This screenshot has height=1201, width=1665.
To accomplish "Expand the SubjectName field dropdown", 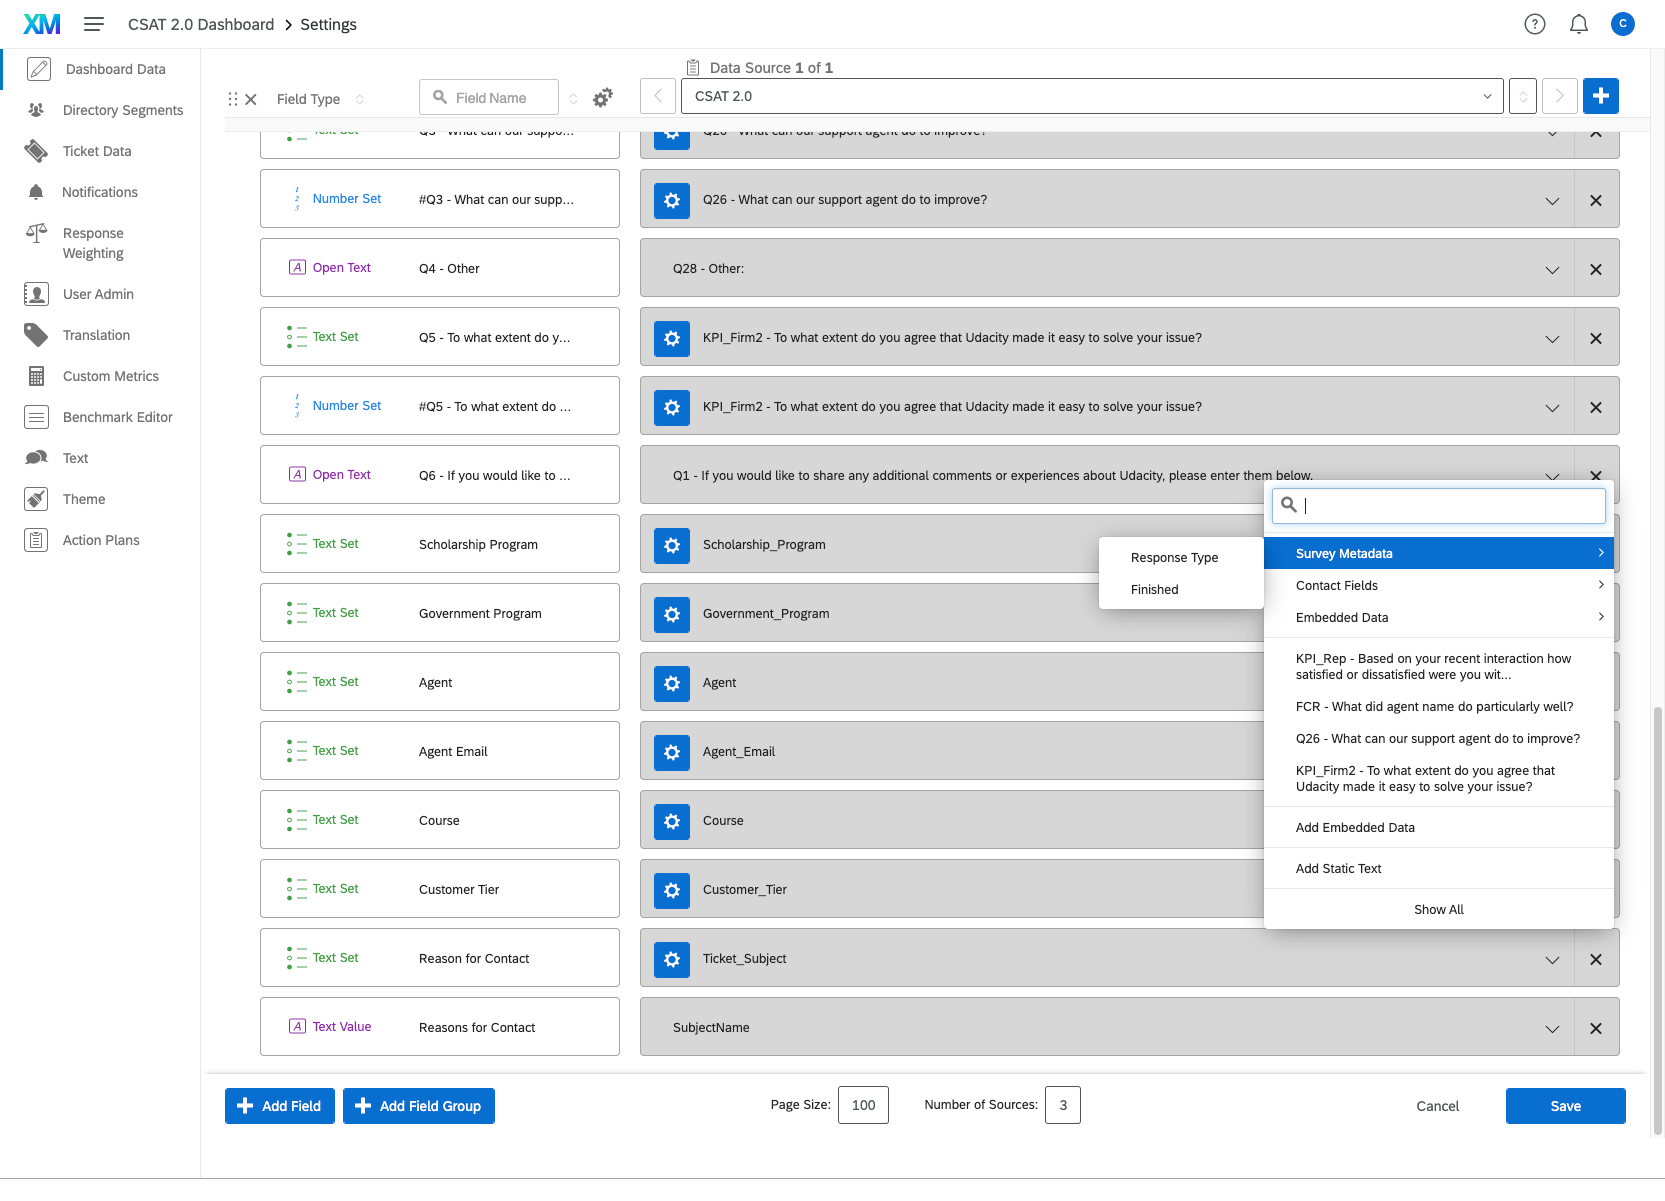I will (1552, 1029).
